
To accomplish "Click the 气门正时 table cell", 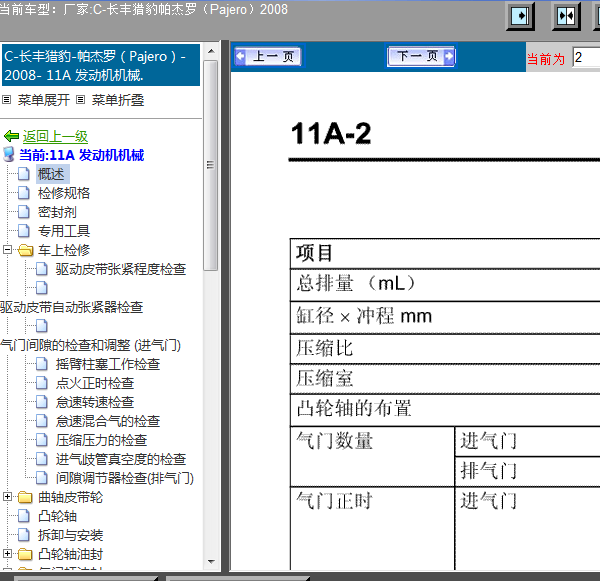I will 372,529.
